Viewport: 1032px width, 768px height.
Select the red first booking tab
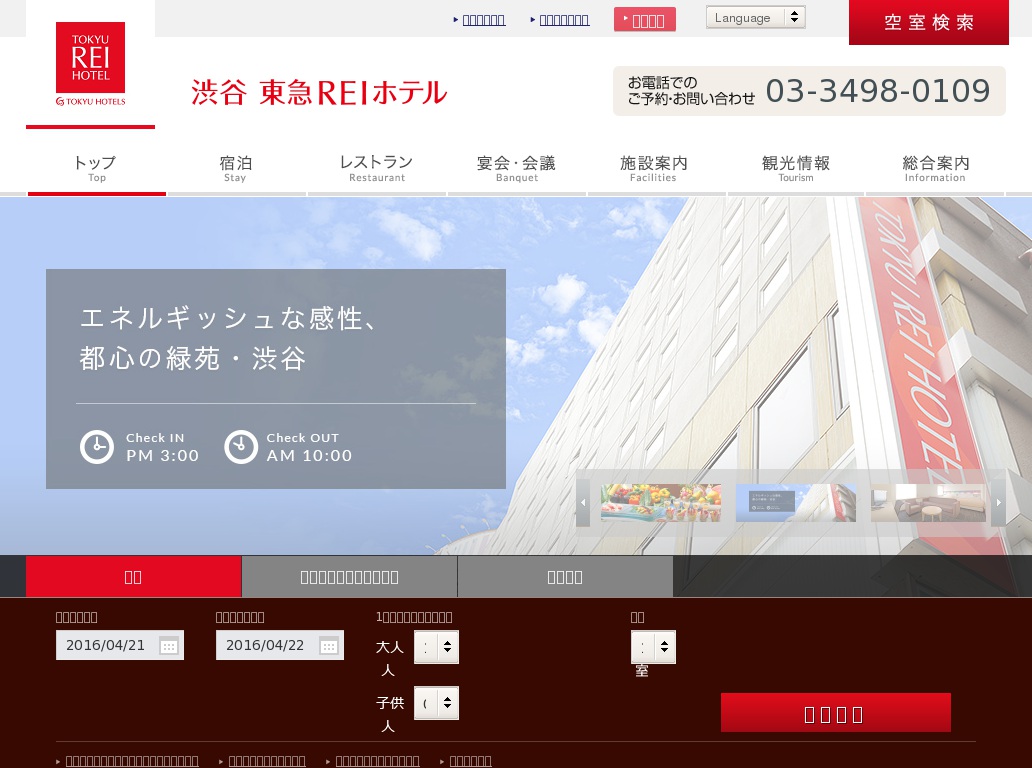[x=134, y=576]
